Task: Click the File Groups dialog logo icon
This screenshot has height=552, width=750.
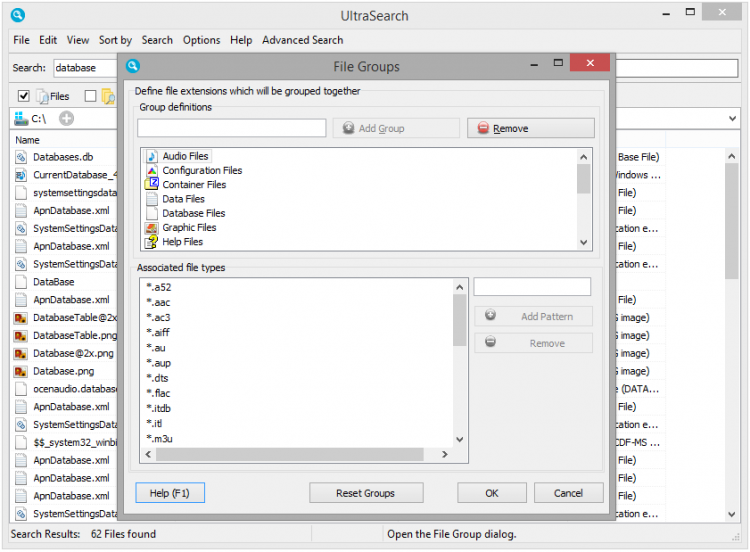Action: (x=133, y=66)
